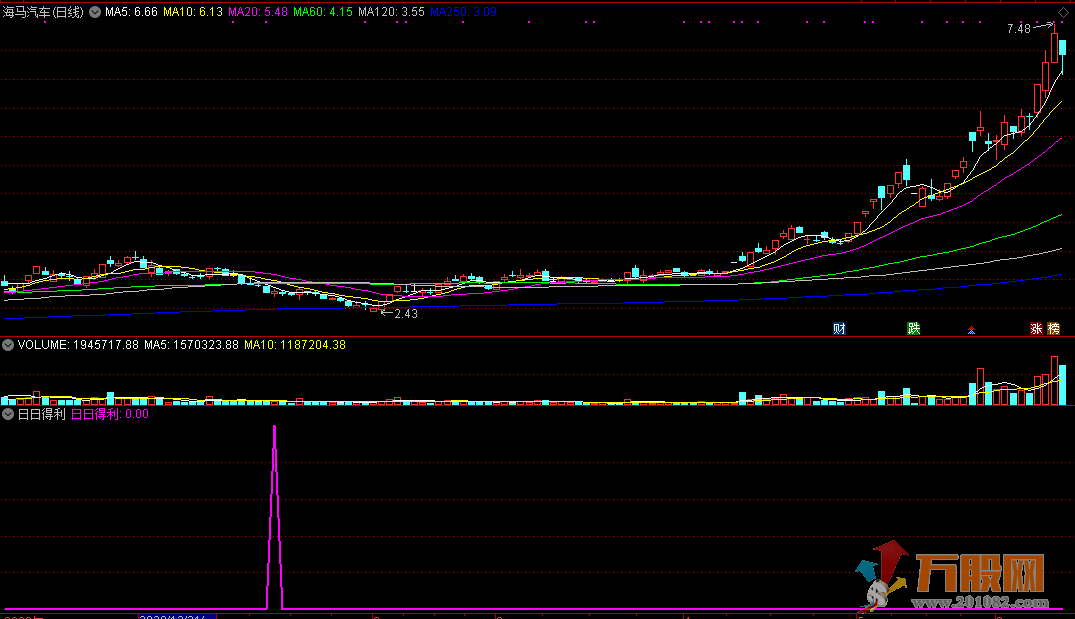Click the orange 榜 ranking marker icon
Viewport: 1075px width, 619px height.
pos(1053,328)
